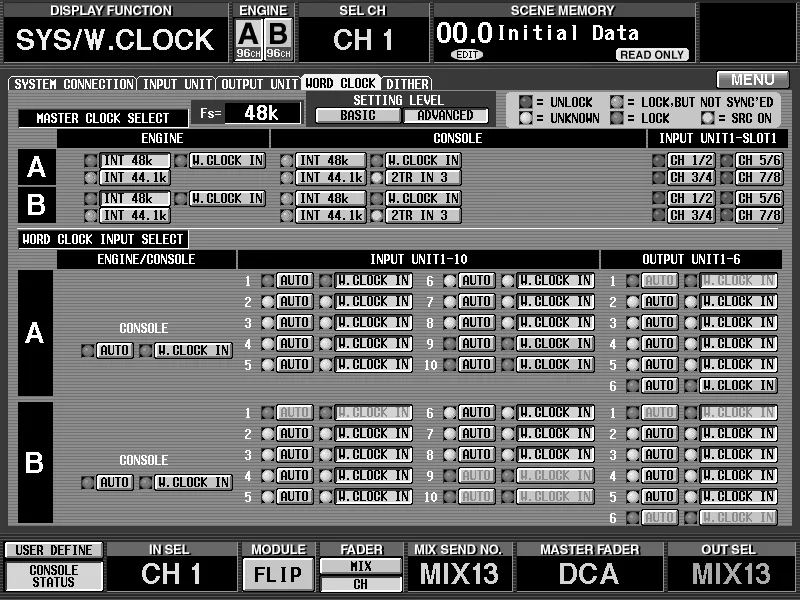Screen dimensions: 800x600
Task: Switch to the INPUT UNIT tab
Action: 177,84
